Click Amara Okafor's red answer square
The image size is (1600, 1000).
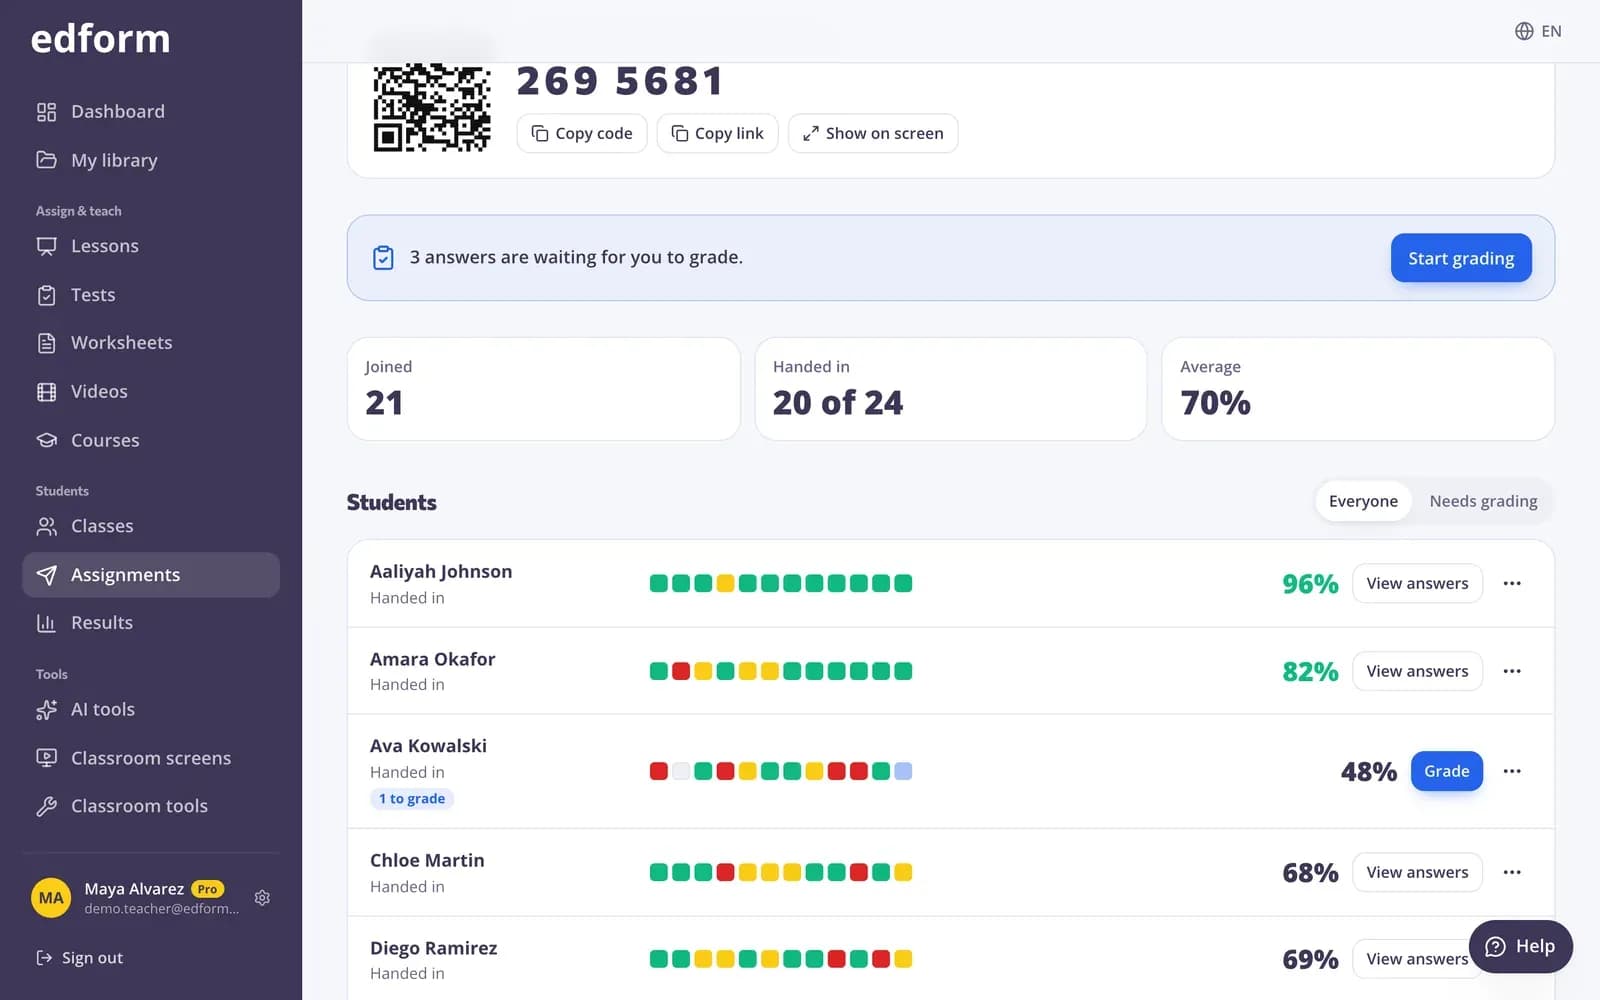tap(681, 671)
